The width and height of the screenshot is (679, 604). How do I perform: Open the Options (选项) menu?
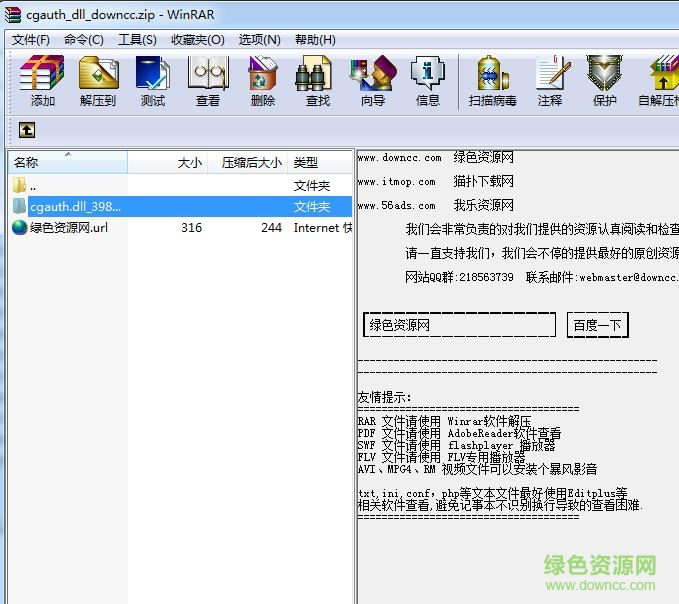(x=259, y=40)
